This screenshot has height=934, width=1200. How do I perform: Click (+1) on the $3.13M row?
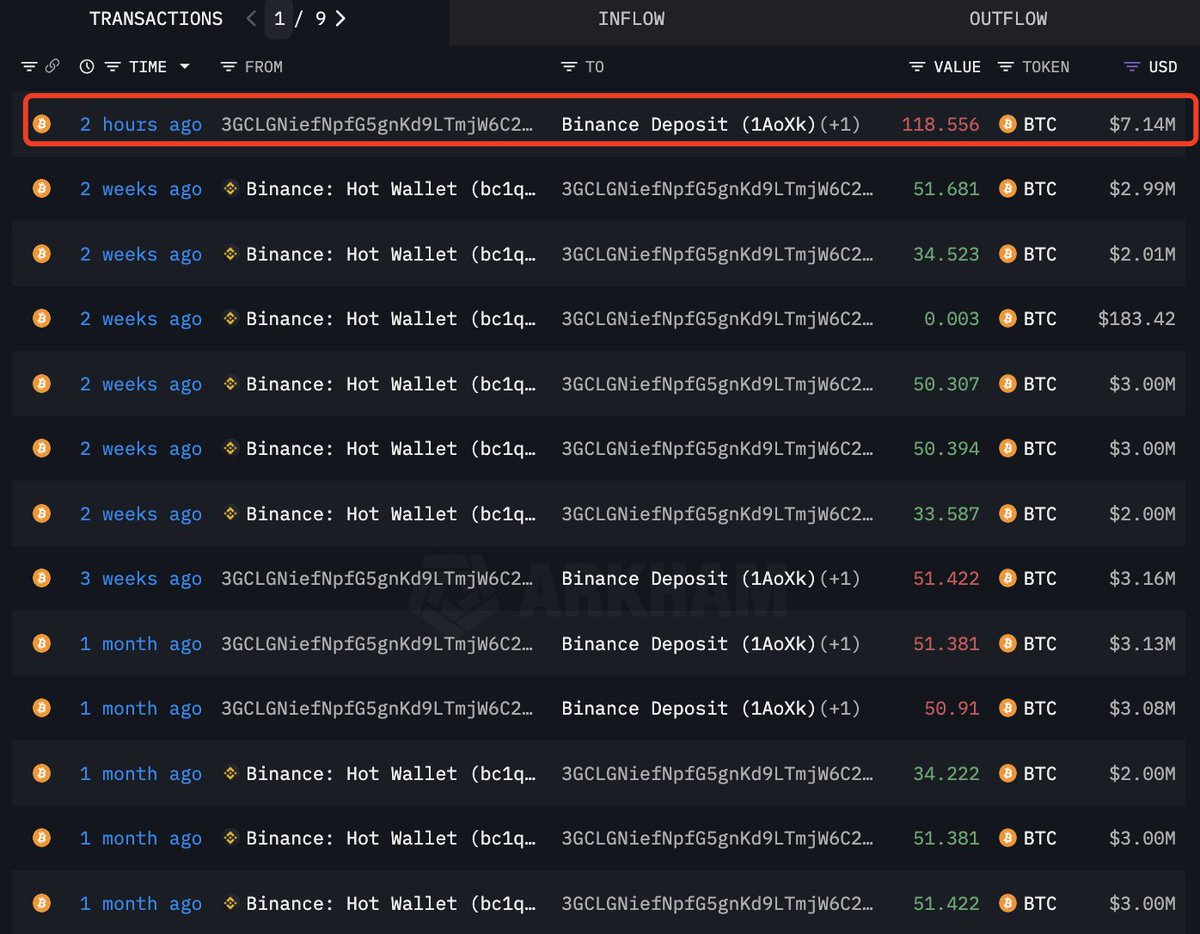(x=840, y=643)
